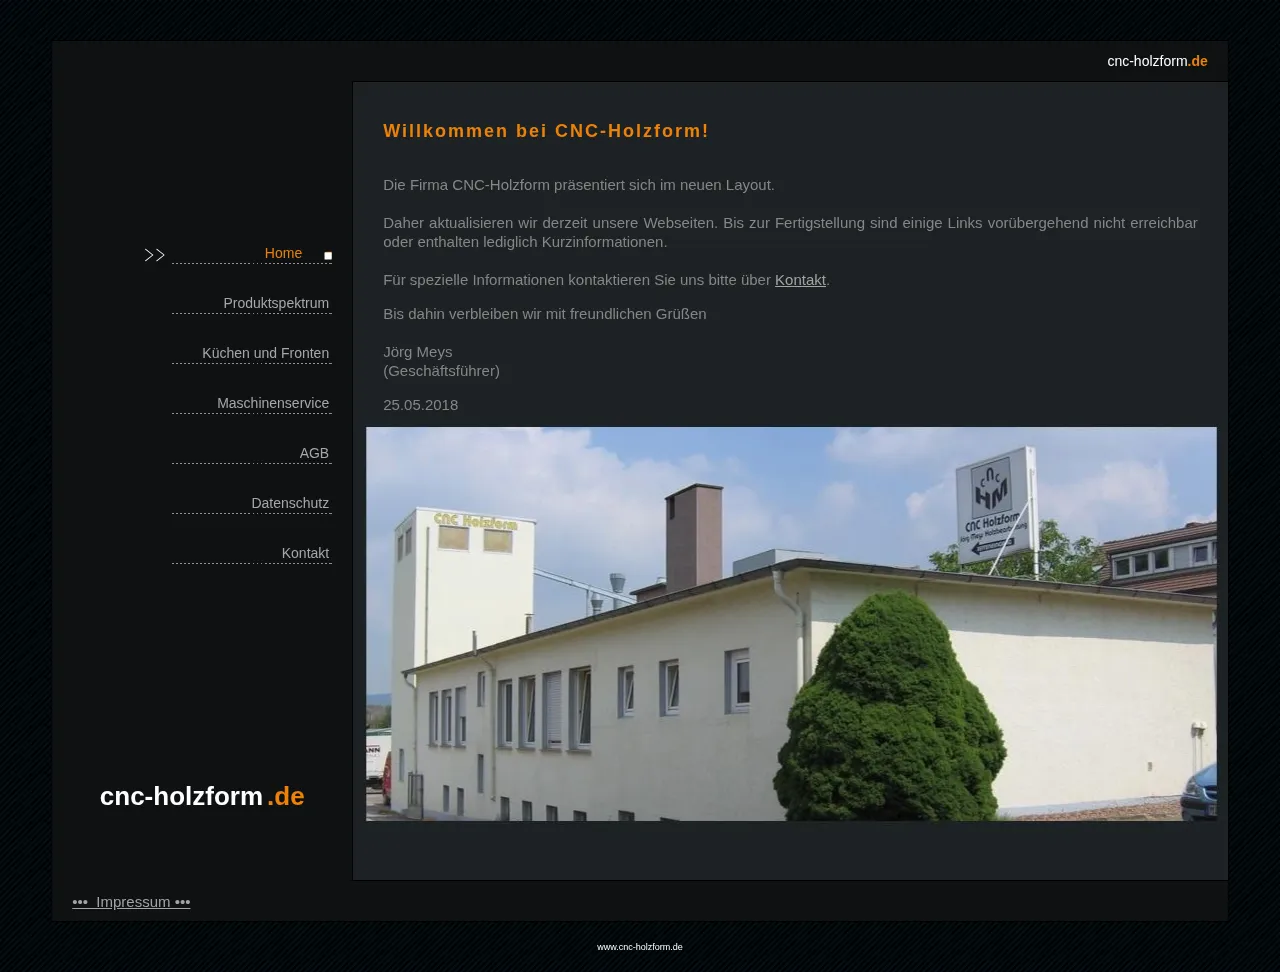Open the Impressum link in the footer
Screen dimensions: 1280x972
132,902
